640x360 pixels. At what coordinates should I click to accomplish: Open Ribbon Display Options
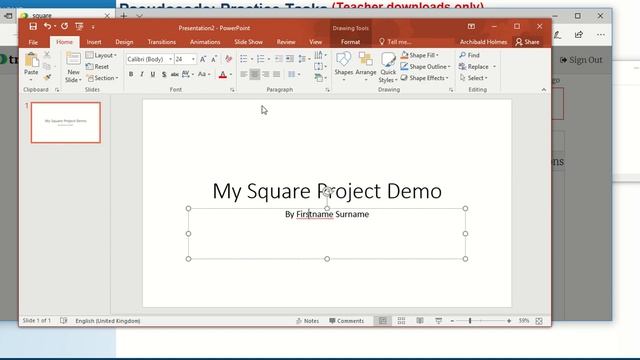[471, 27]
